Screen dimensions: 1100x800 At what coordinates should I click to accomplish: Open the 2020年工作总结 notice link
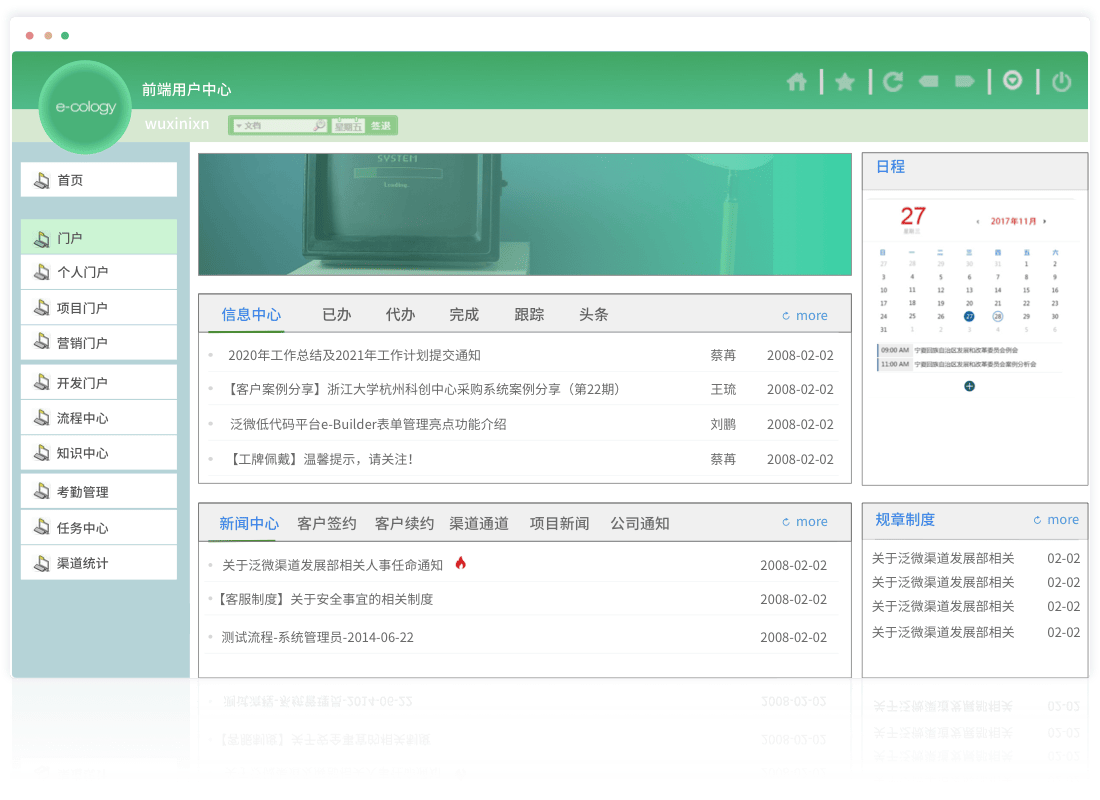point(354,355)
